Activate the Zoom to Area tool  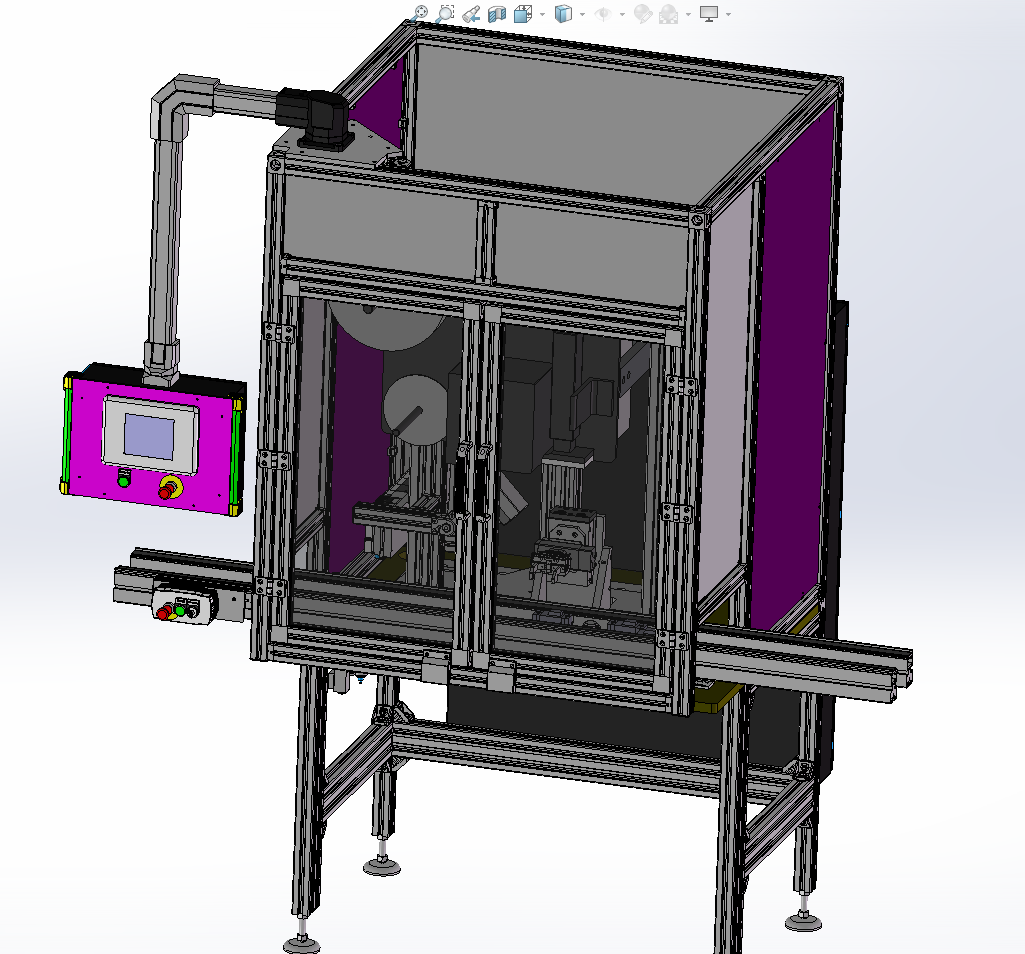point(445,13)
